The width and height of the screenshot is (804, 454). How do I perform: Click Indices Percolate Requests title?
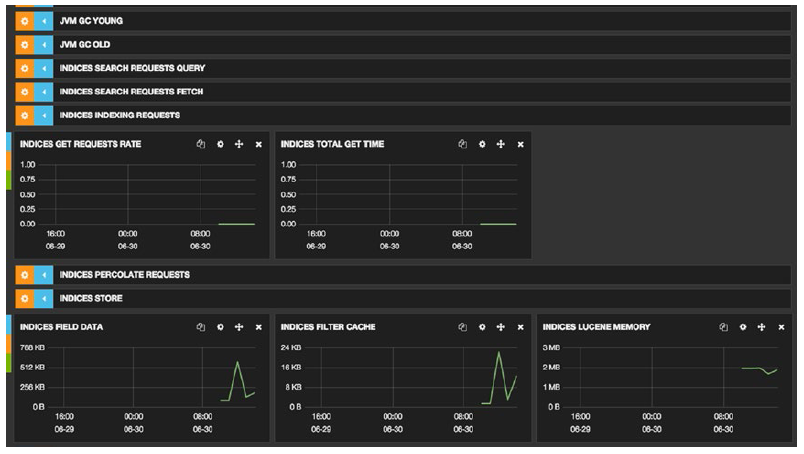125,275
